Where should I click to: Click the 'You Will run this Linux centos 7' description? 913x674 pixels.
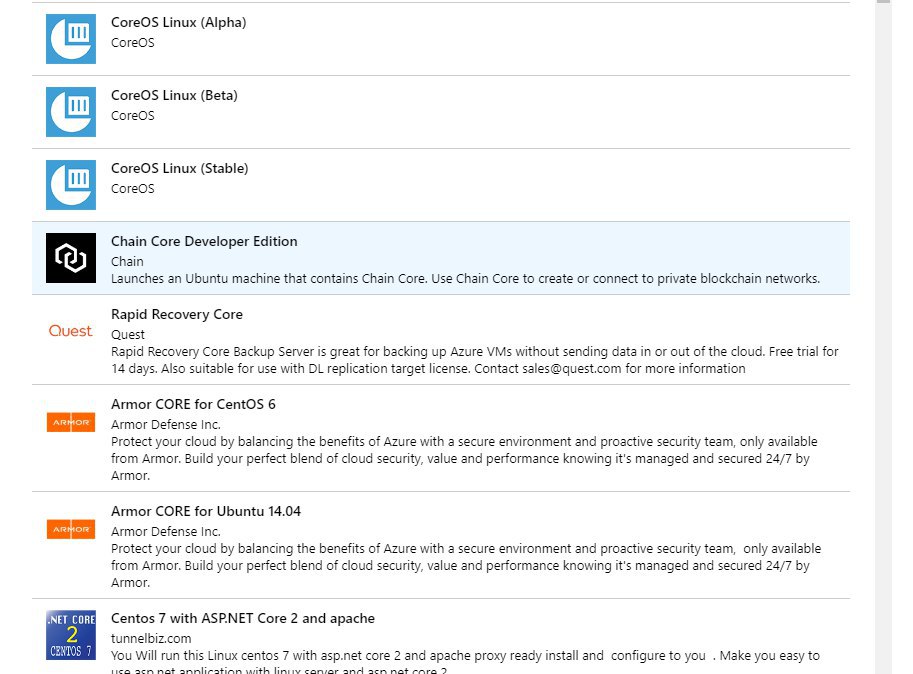(x=465, y=662)
